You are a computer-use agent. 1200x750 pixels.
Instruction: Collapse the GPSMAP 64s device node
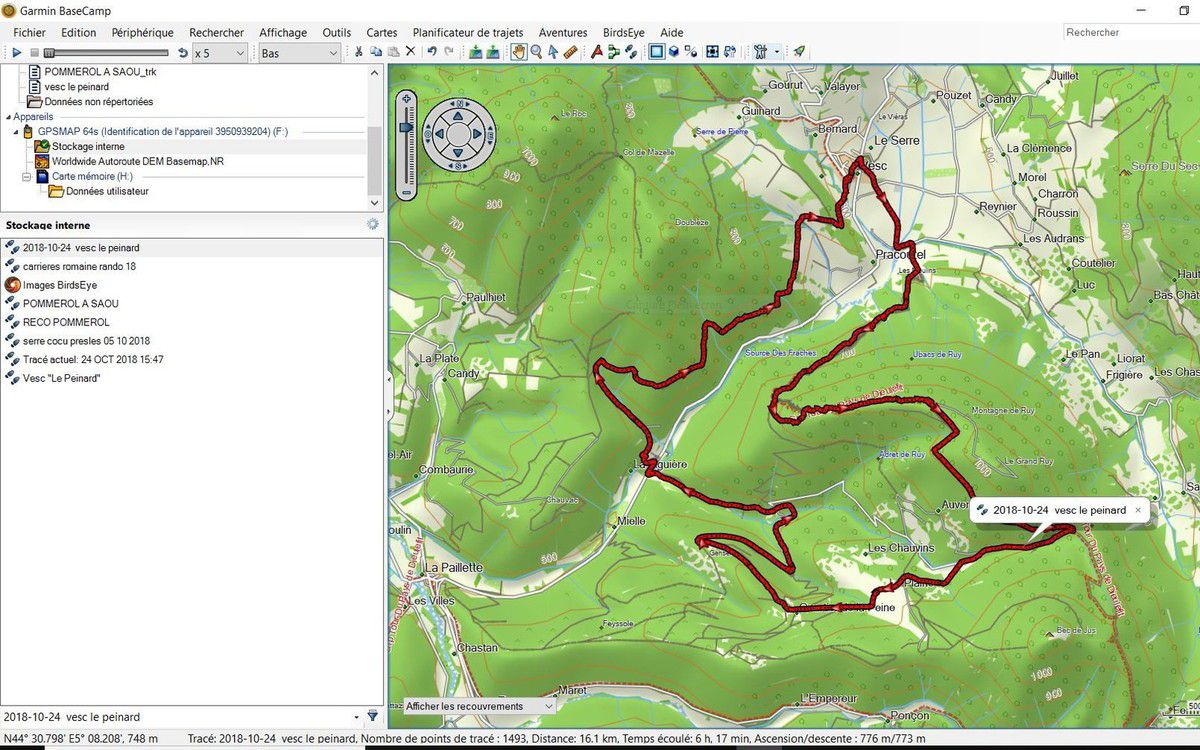point(16,132)
